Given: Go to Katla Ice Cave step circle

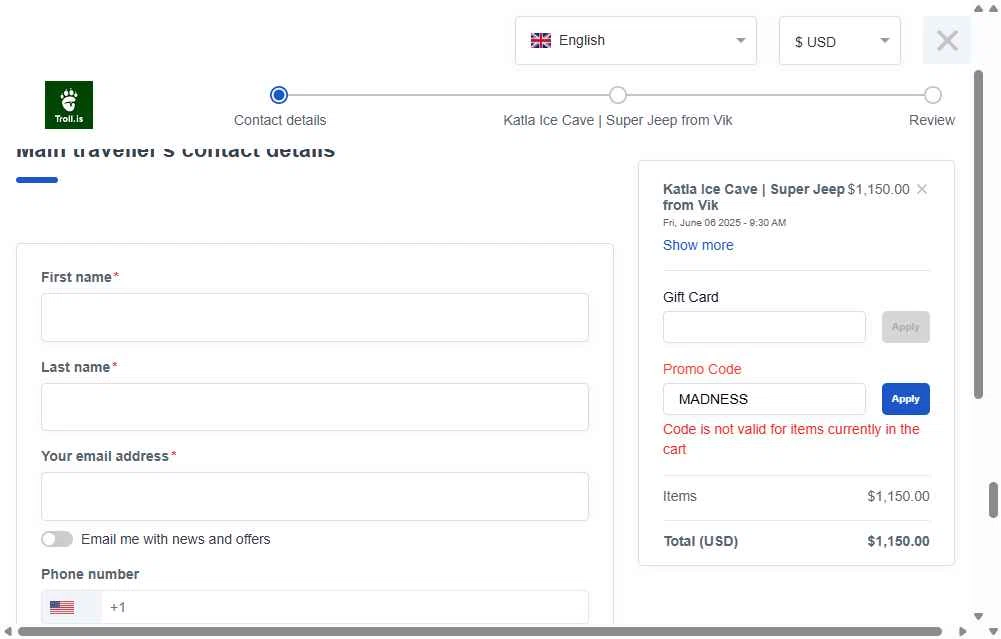Looking at the screenshot, I should (617, 95).
